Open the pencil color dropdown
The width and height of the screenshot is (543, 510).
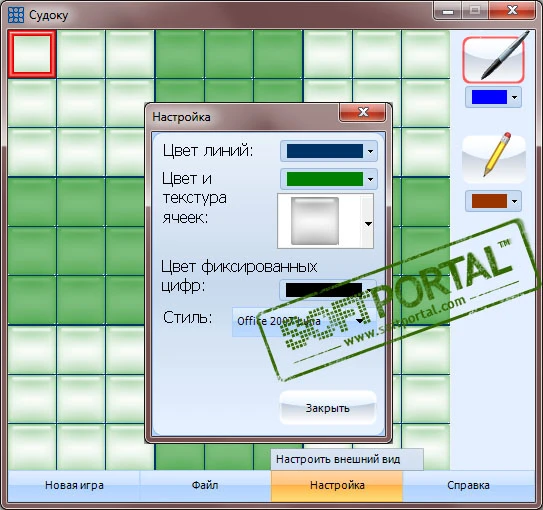[515, 201]
